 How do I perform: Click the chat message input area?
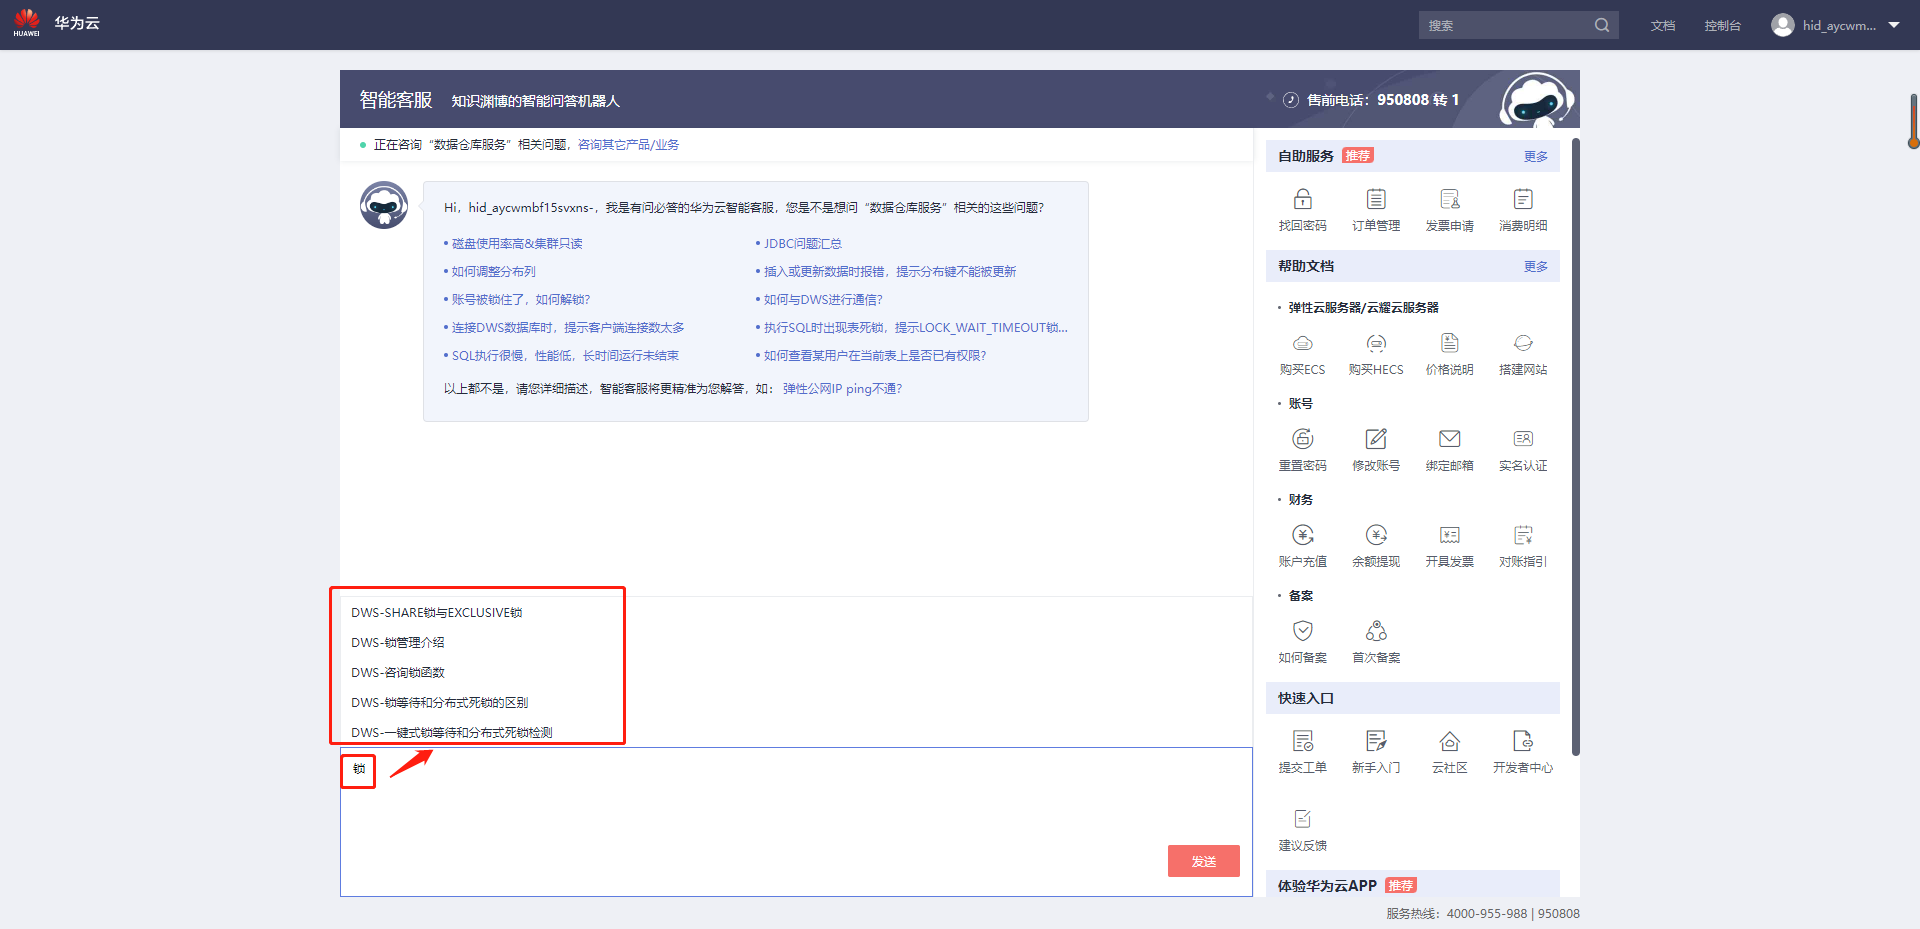[796, 822]
